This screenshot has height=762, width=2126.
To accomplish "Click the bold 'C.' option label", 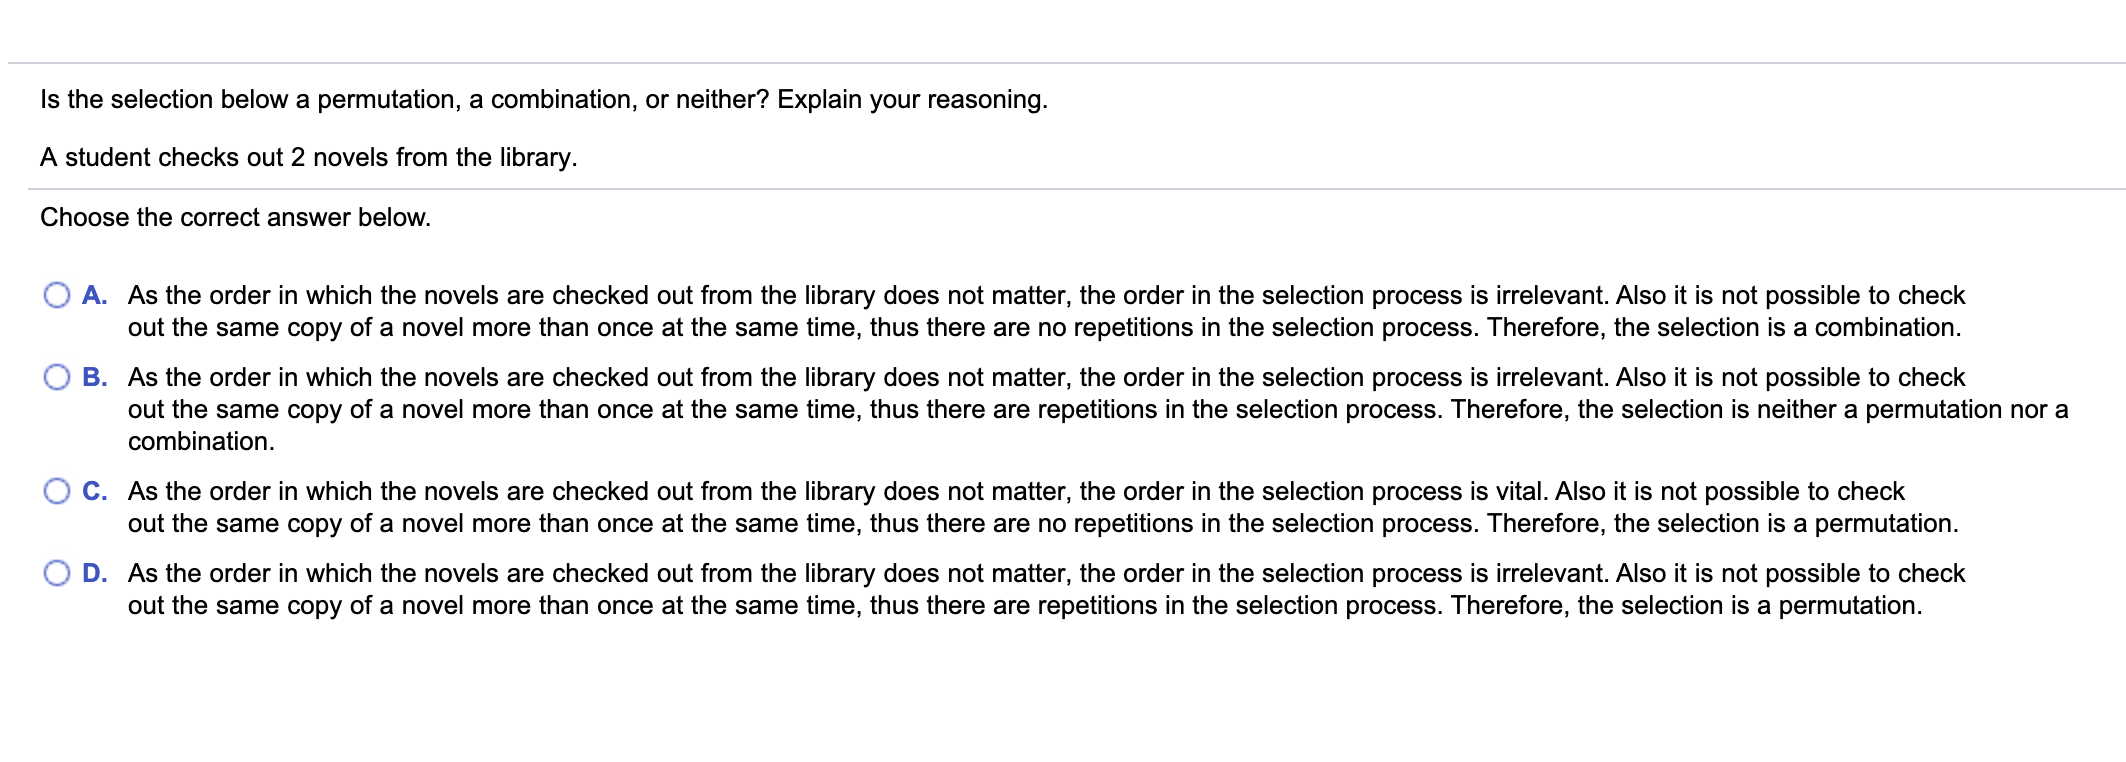I will tap(95, 491).
